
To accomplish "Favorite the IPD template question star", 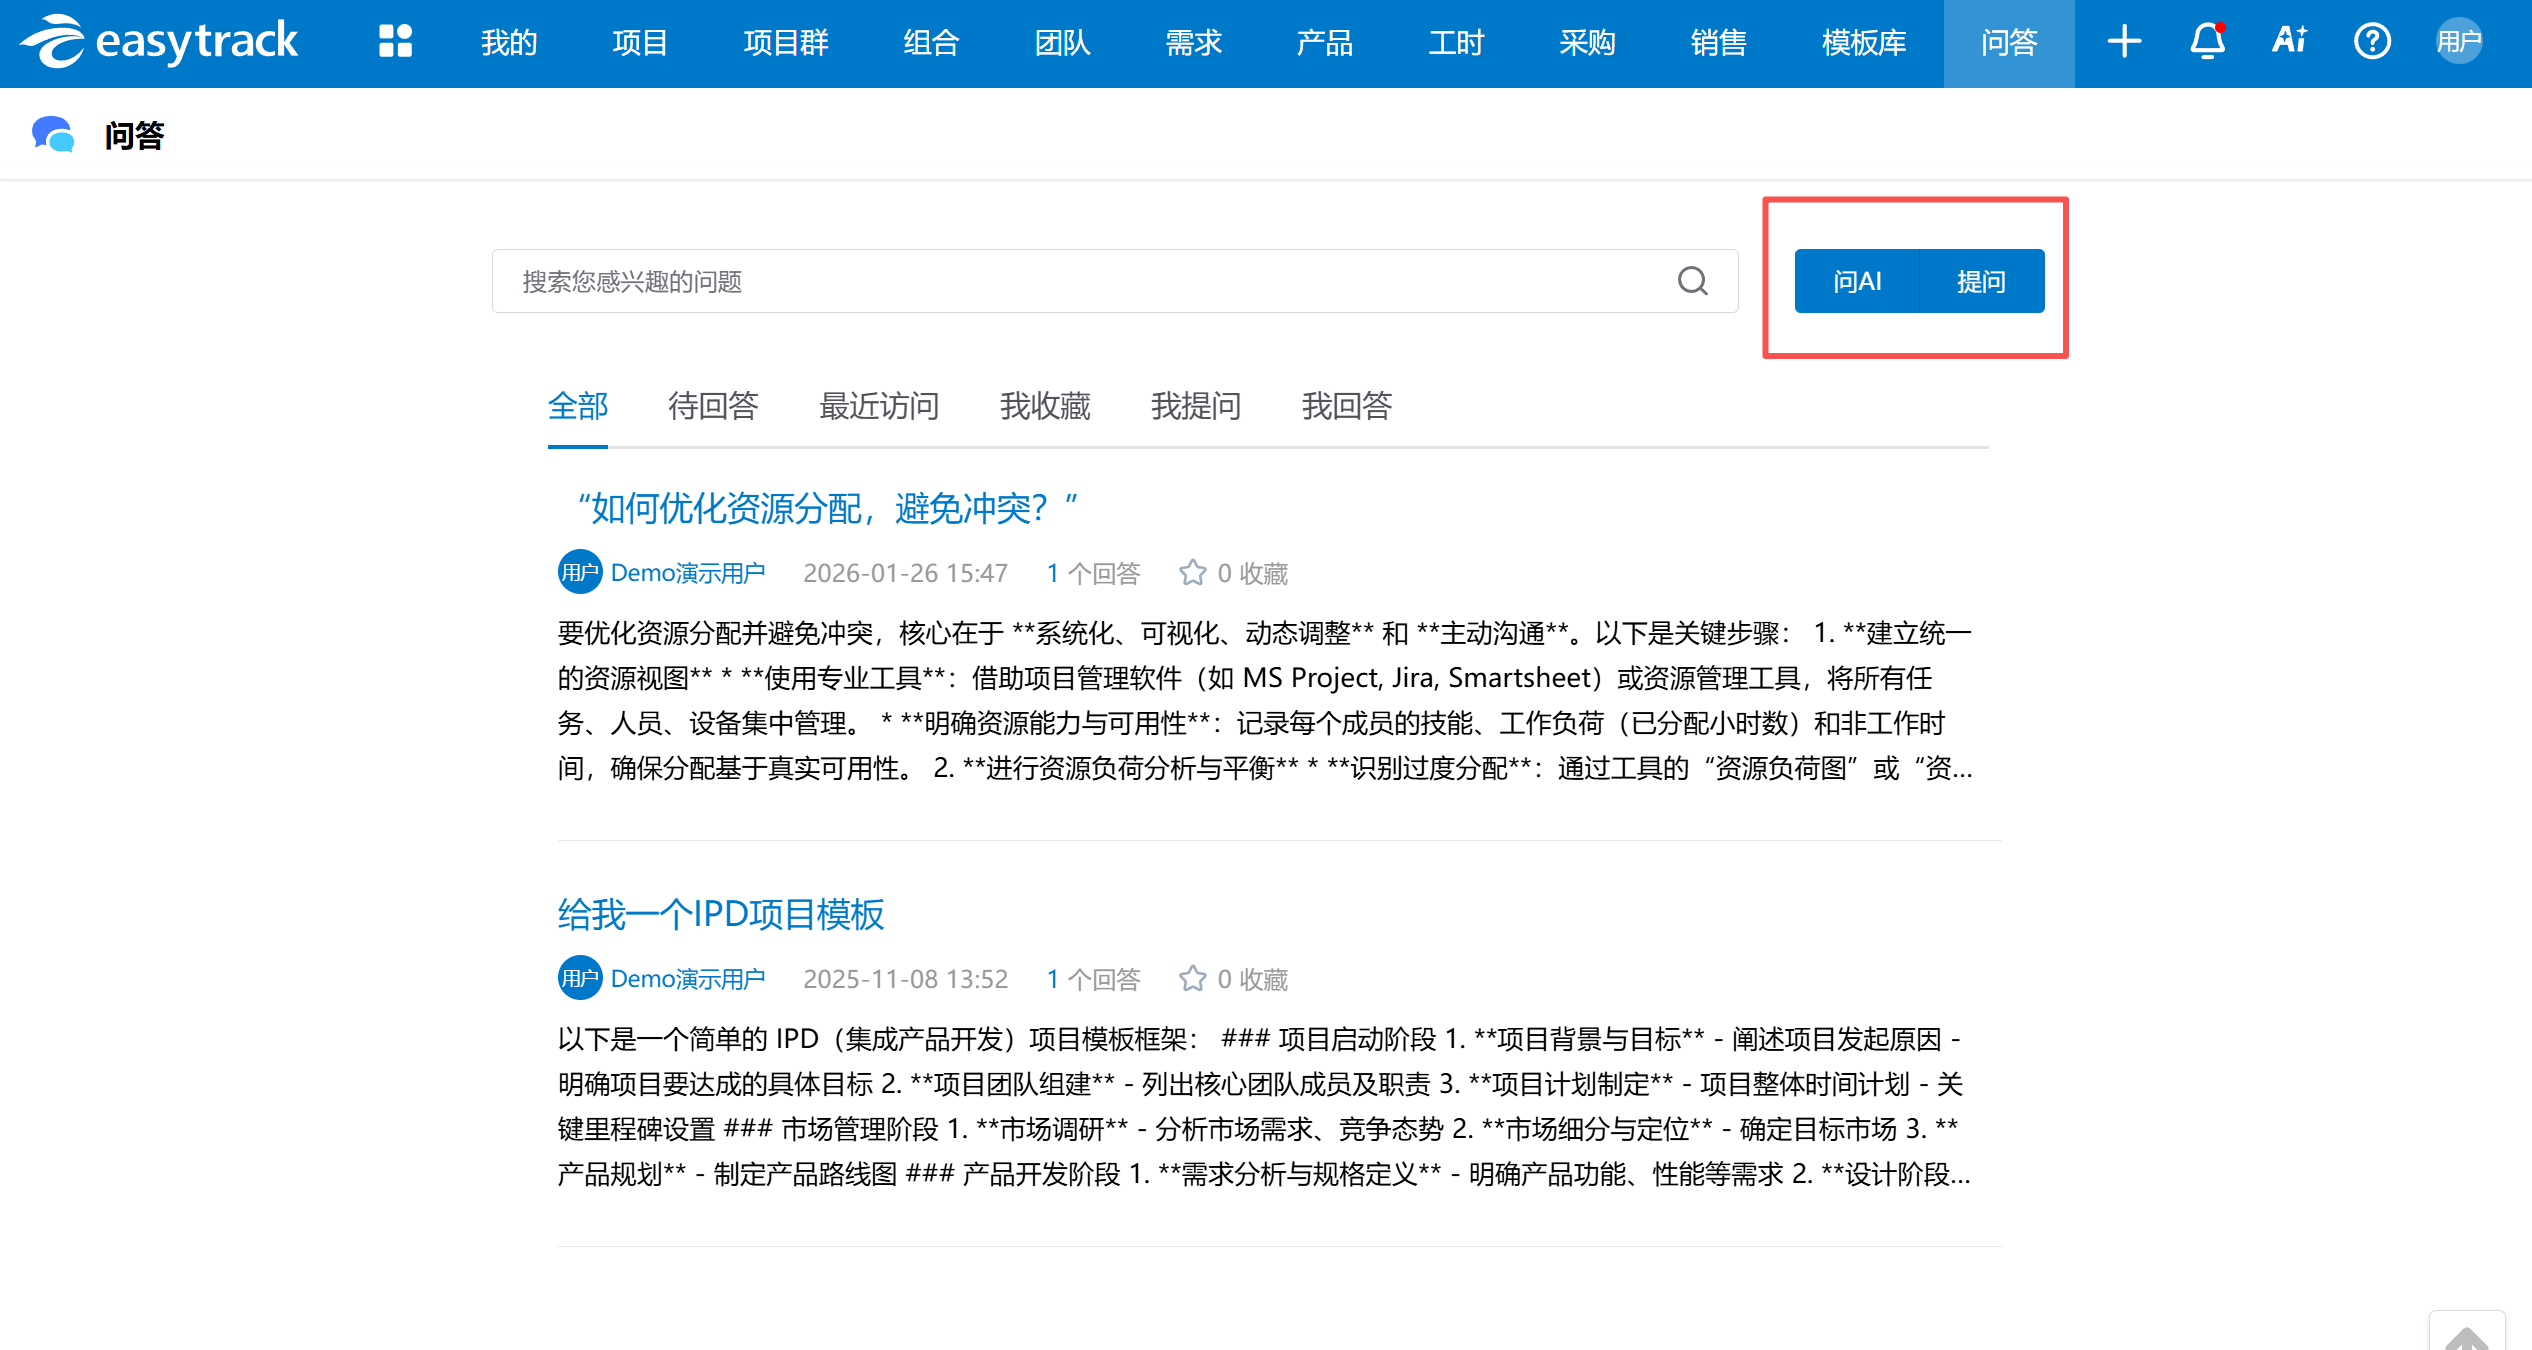I will point(1192,979).
